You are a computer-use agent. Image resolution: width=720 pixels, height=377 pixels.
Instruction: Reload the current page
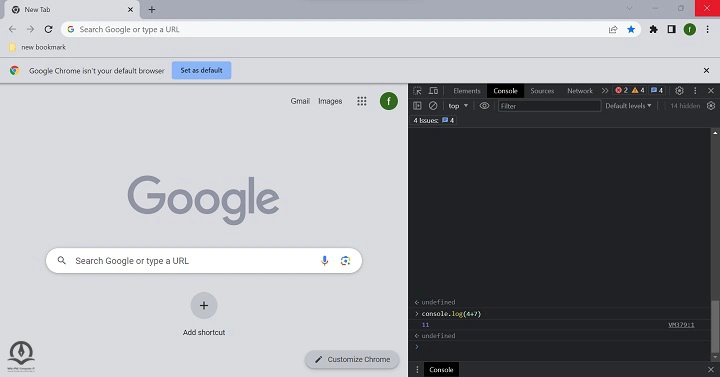[x=48, y=29]
